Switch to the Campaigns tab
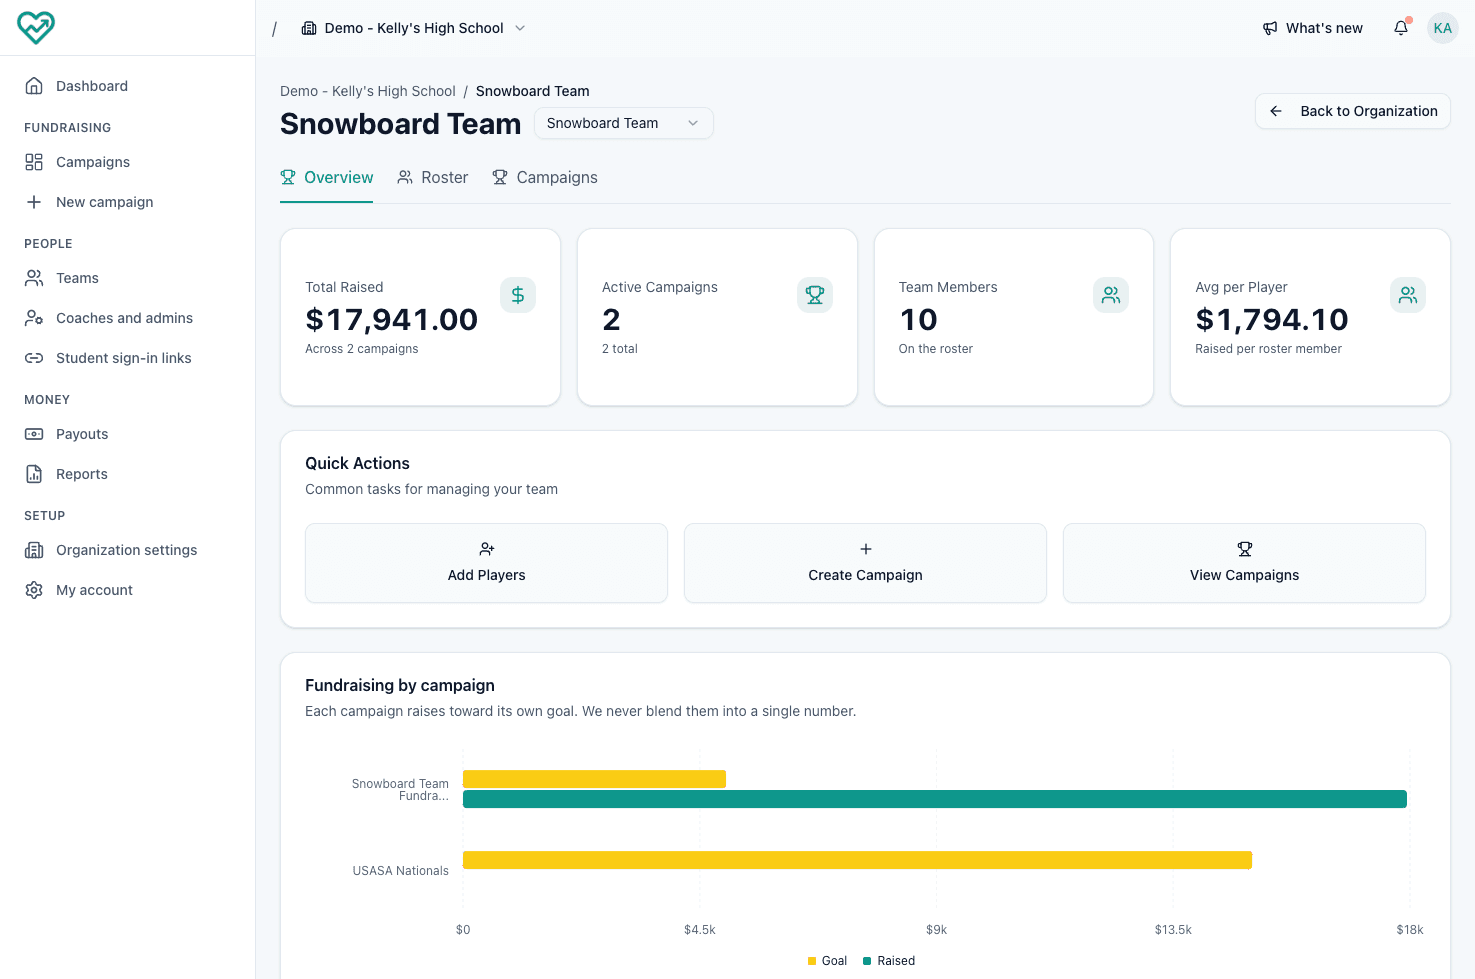The height and width of the screenshot is (979, 1475). point(545,178)
